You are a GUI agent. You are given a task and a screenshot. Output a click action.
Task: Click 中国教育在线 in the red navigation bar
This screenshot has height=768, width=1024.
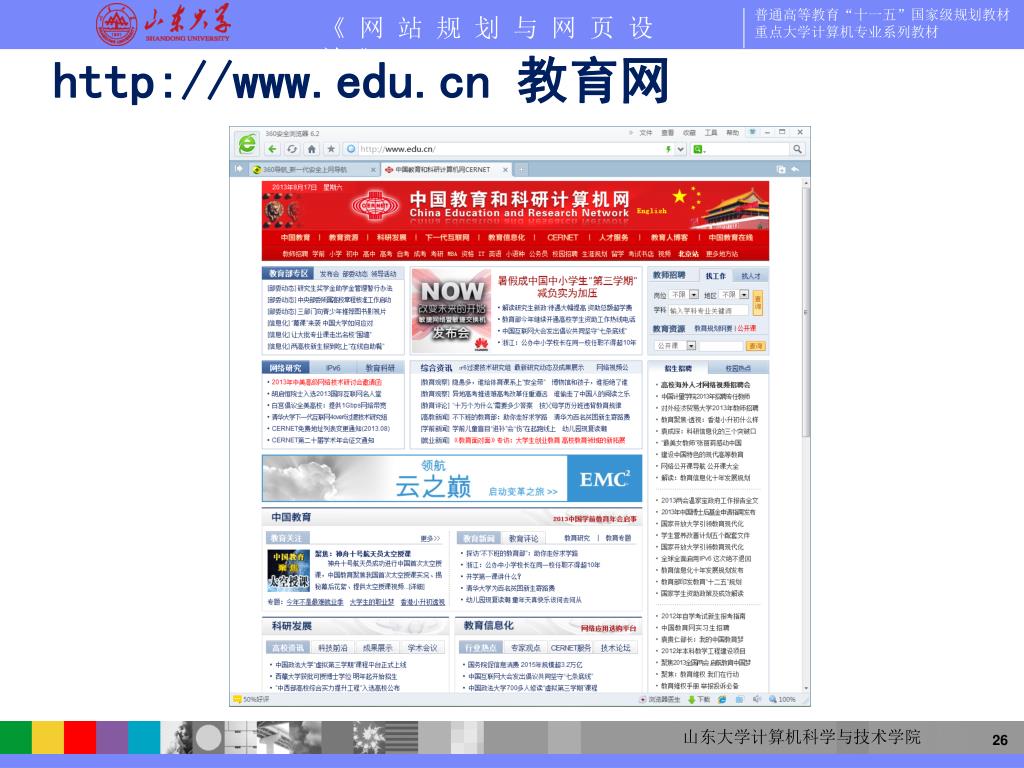(731, 238)
